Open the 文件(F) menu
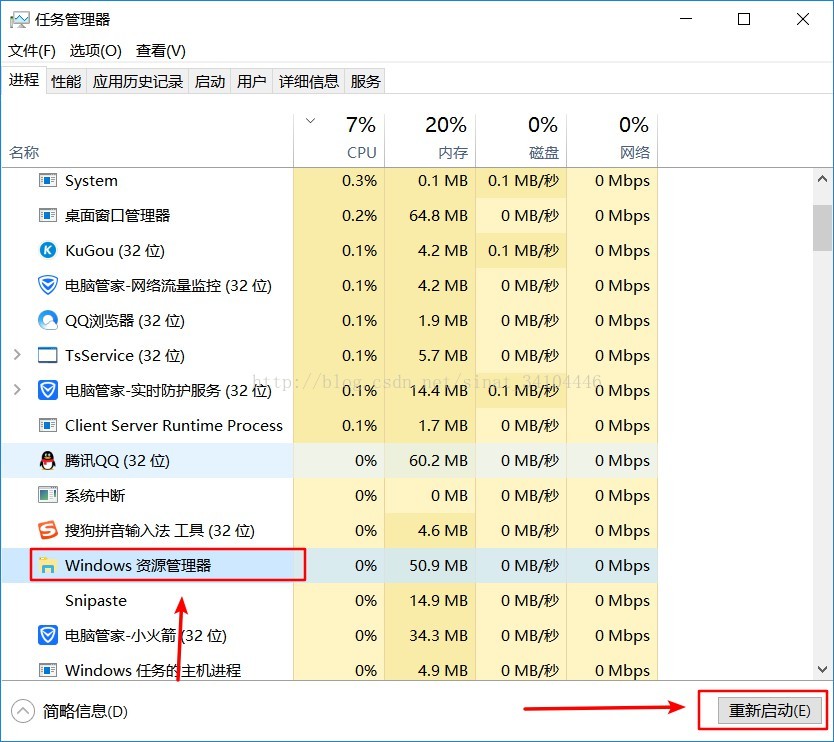834x742 pixels. (32, 51)
